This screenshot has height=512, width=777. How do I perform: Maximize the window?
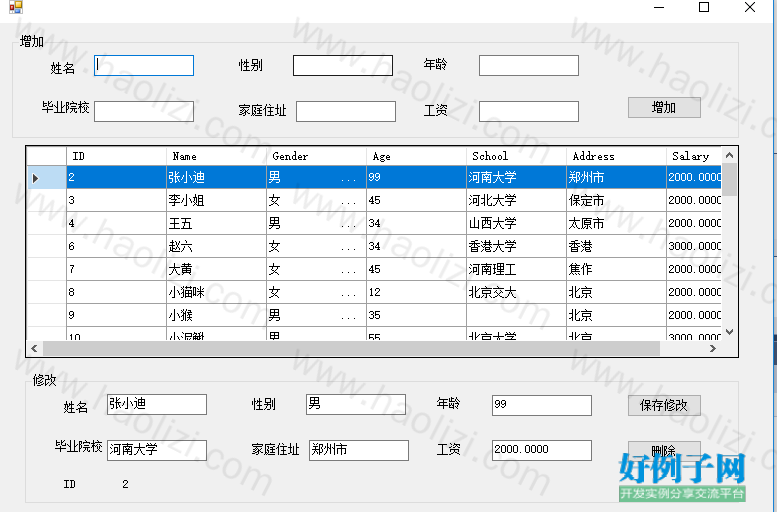click(x=704, y=7)
